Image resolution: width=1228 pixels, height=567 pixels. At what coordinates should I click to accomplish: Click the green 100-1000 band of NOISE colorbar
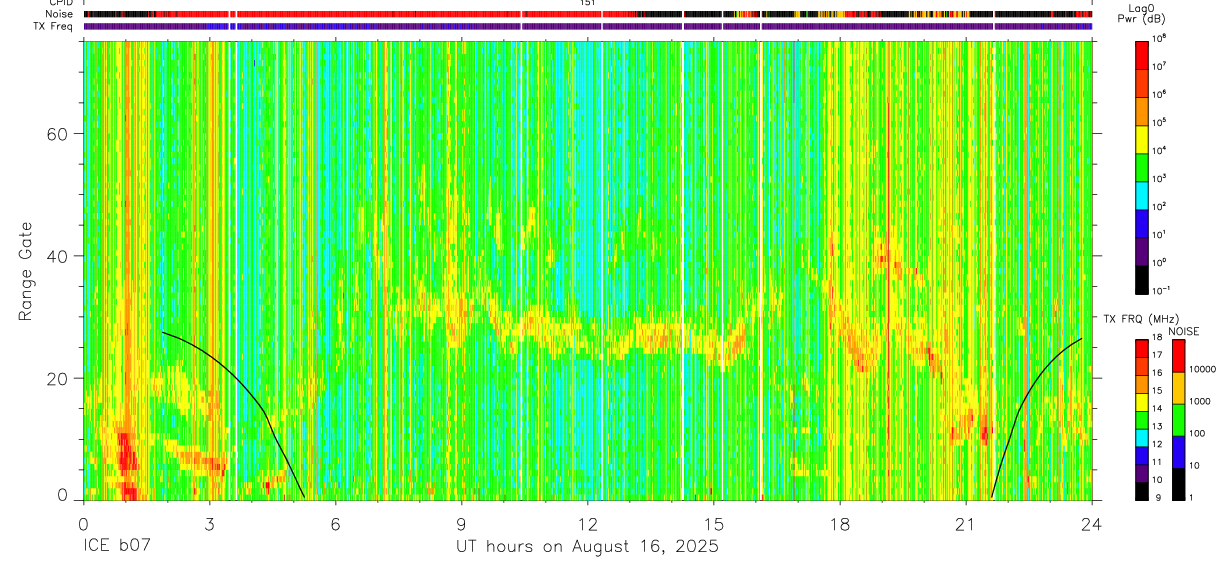pos(1180,418)
